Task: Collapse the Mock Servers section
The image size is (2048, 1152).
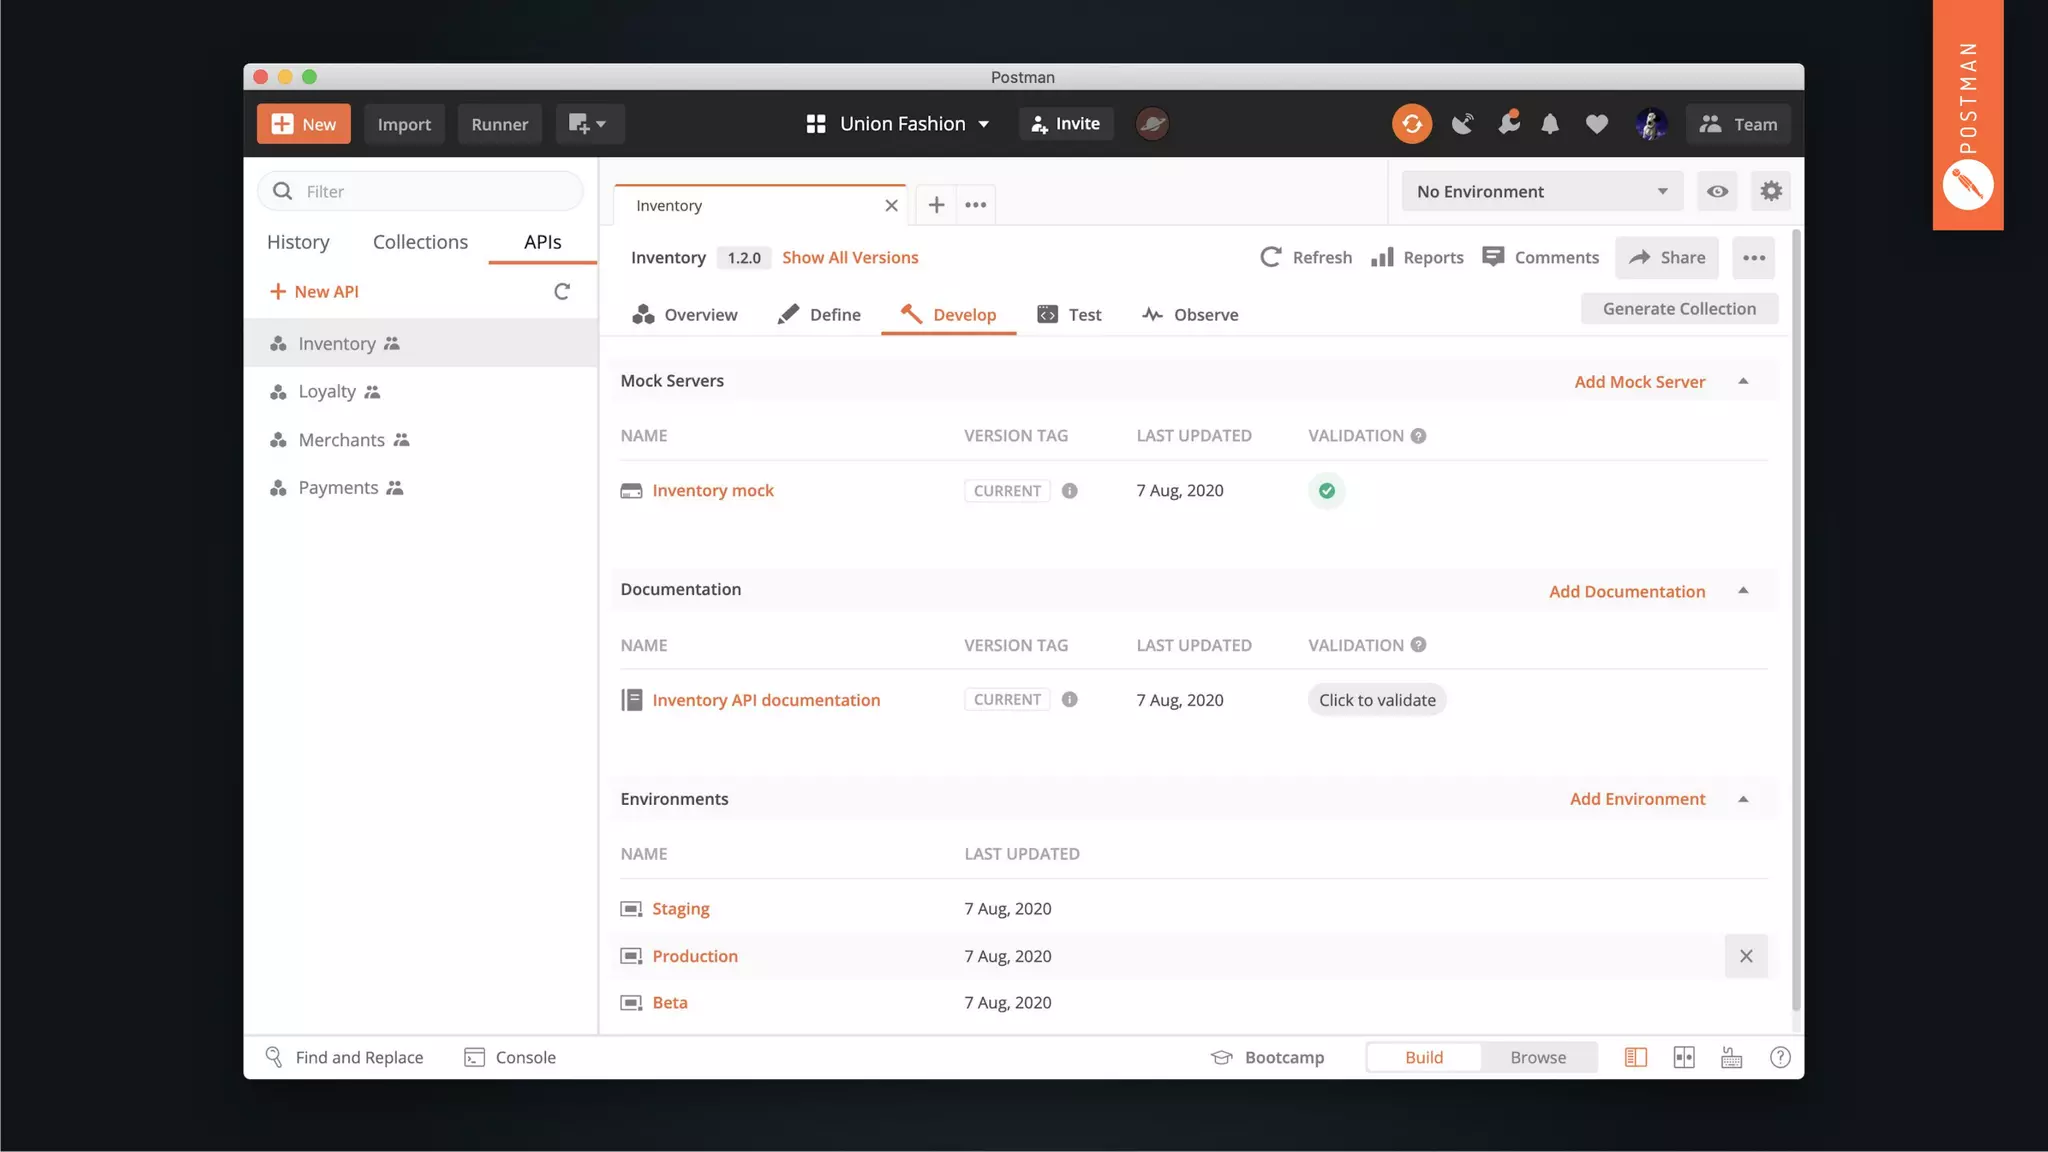Action: 1743,381
